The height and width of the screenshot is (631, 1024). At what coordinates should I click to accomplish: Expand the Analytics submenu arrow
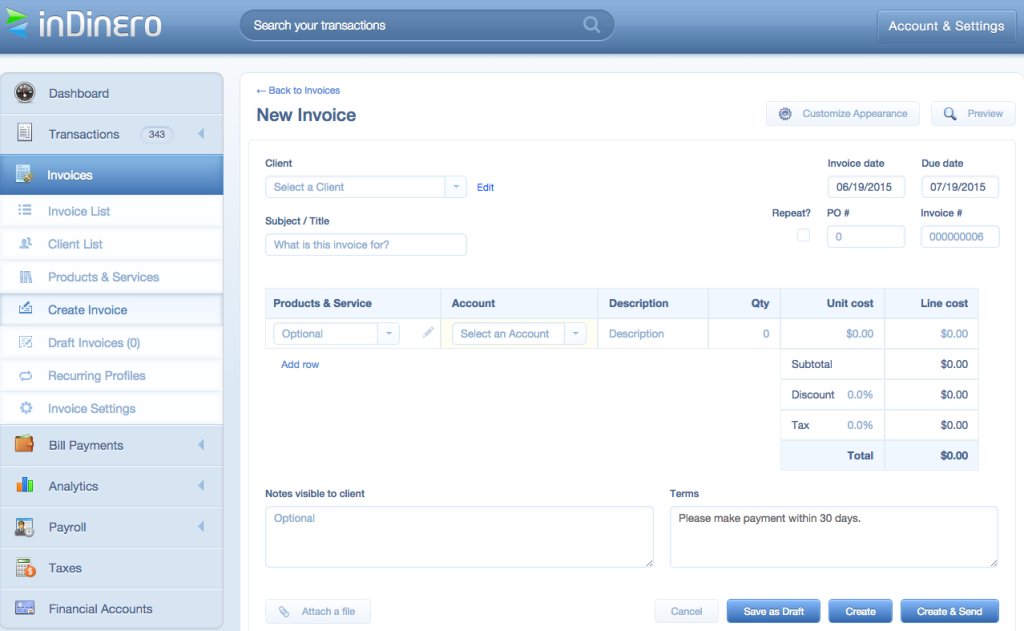201,485
